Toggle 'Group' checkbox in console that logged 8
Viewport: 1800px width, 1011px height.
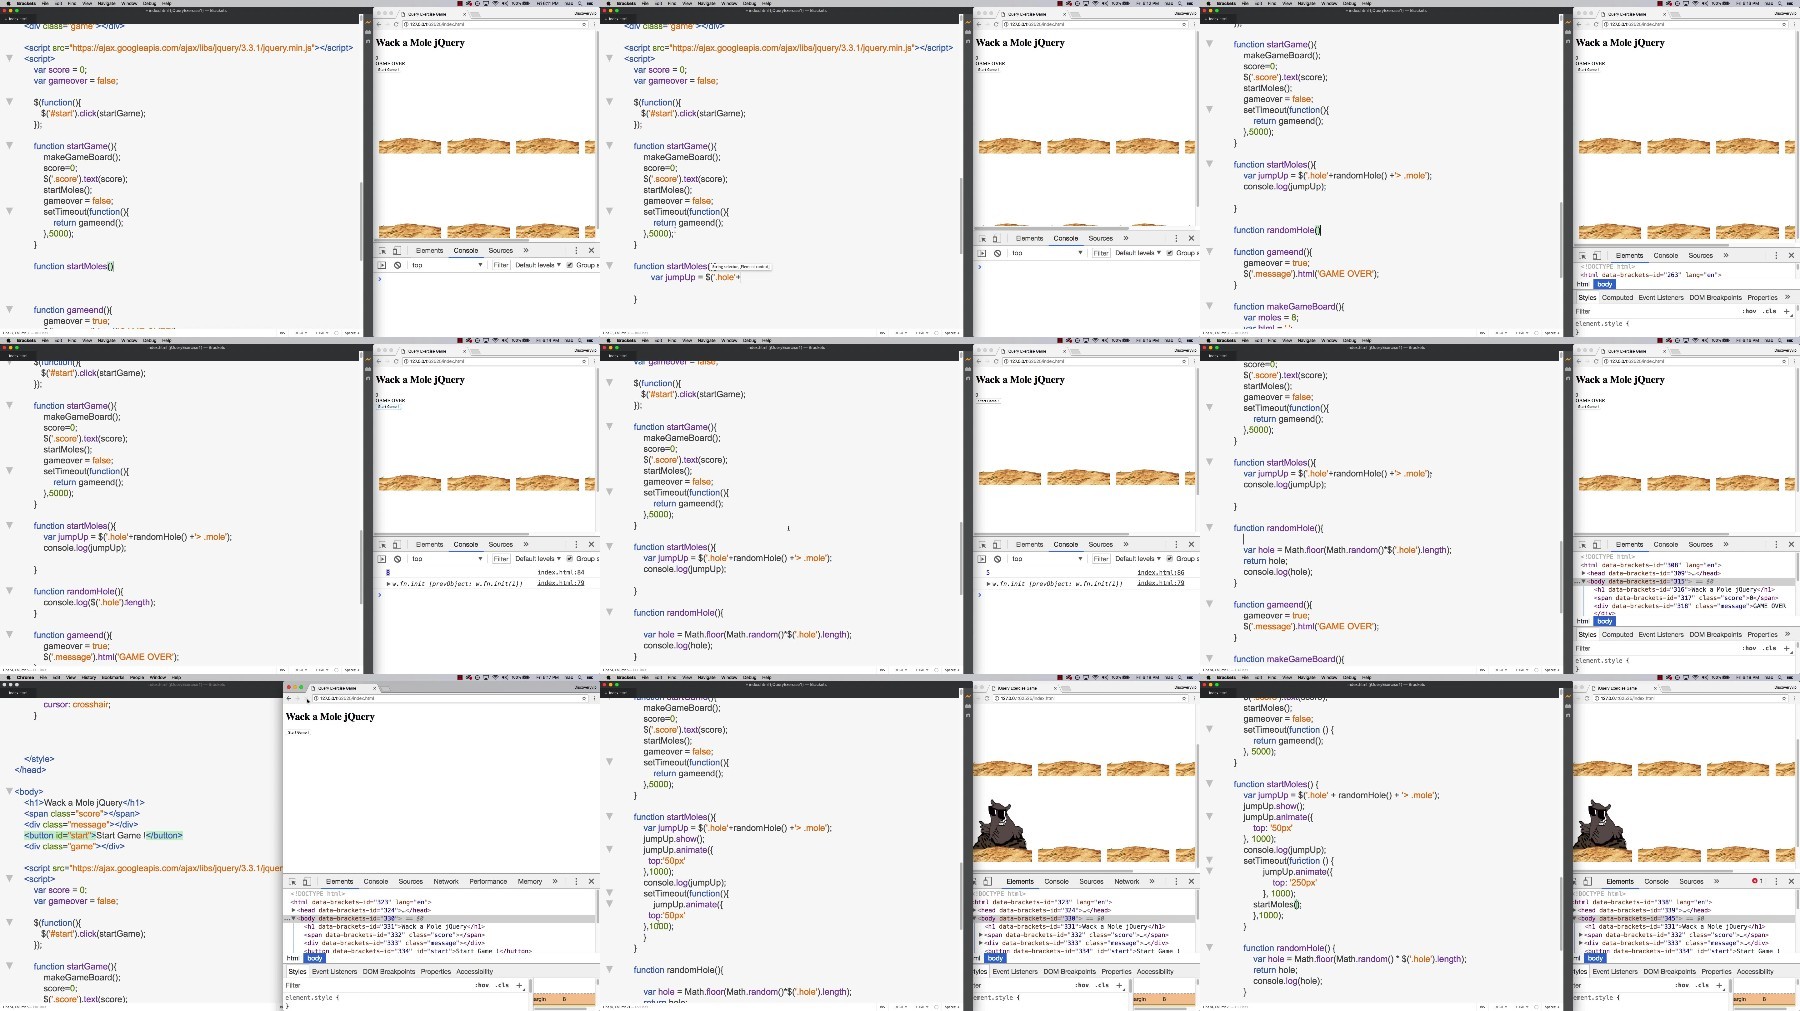[x=569, y=559]
